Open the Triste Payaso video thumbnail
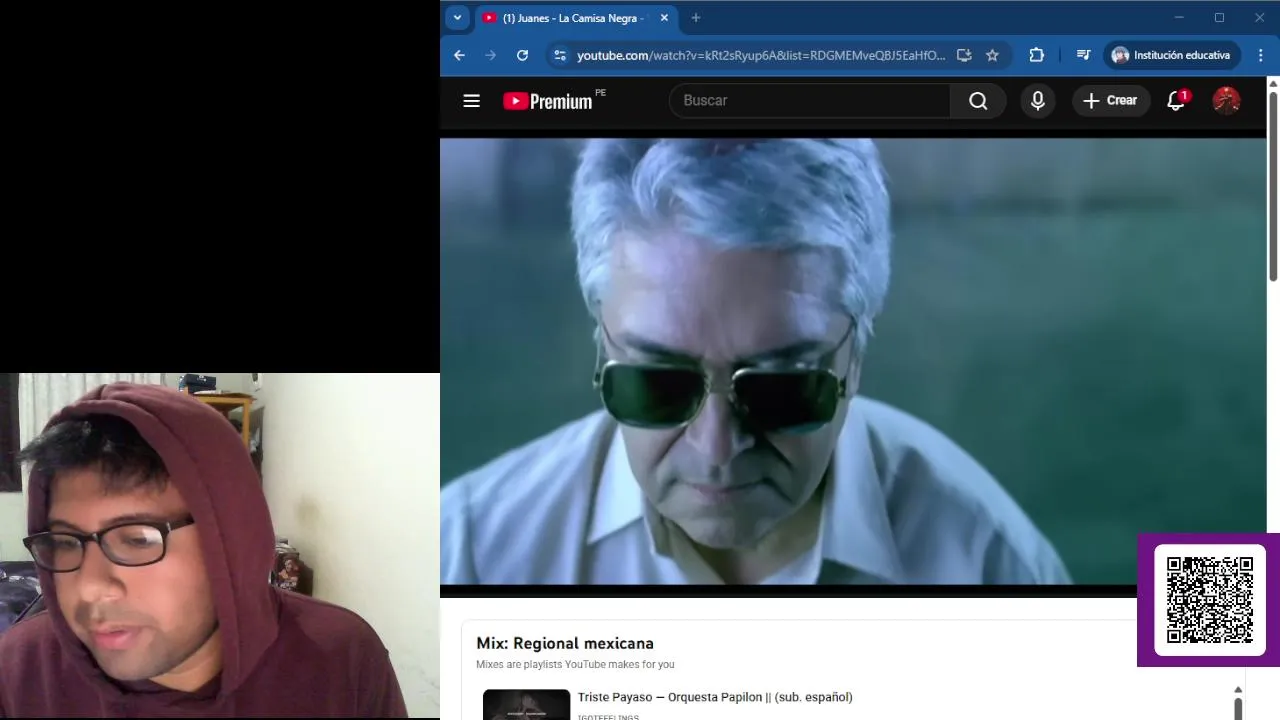Viewport: 1280px width, 720px height. (x=526, y=704)
